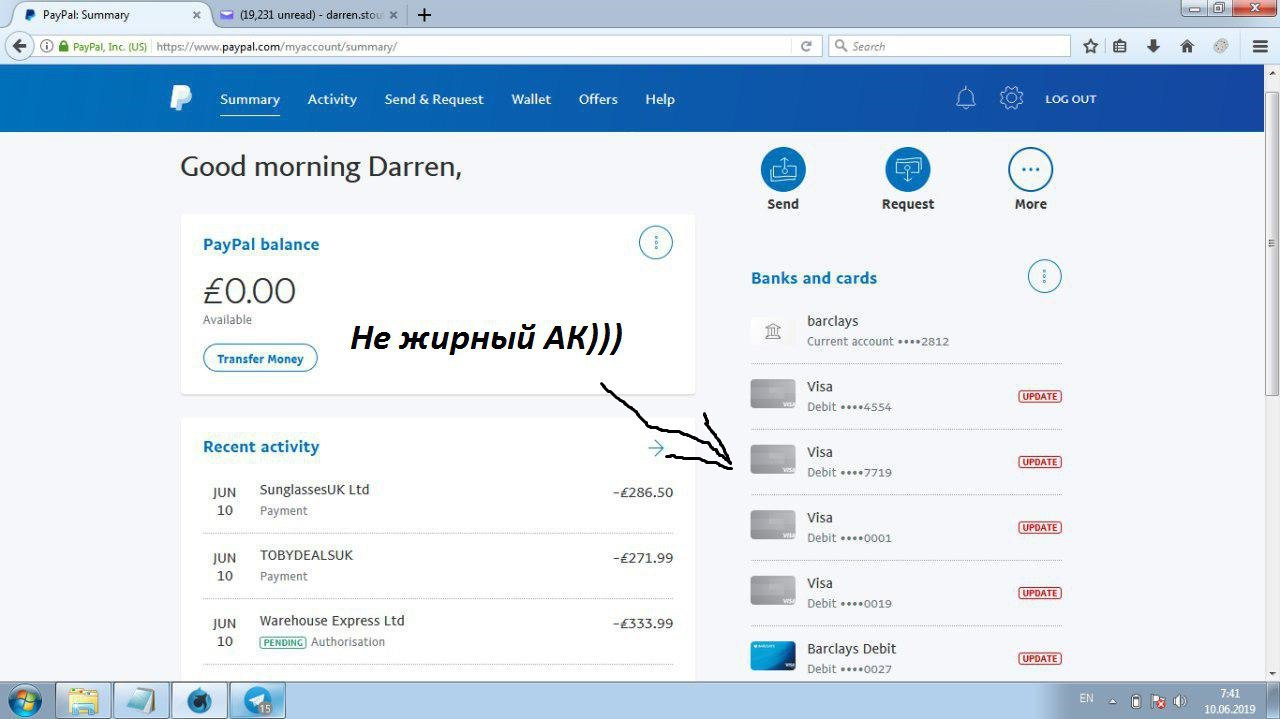Open the SunglassesUK Ltd payment
1280x719 pixels.
pyautogui.click(x=438, y=500)
